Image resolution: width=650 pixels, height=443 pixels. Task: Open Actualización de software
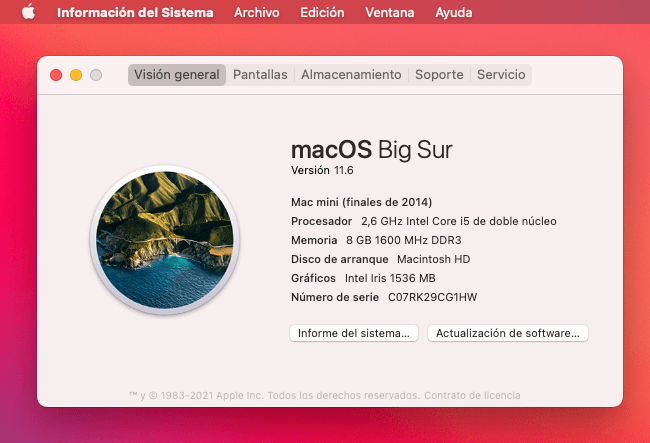click(x=507, y=333)
